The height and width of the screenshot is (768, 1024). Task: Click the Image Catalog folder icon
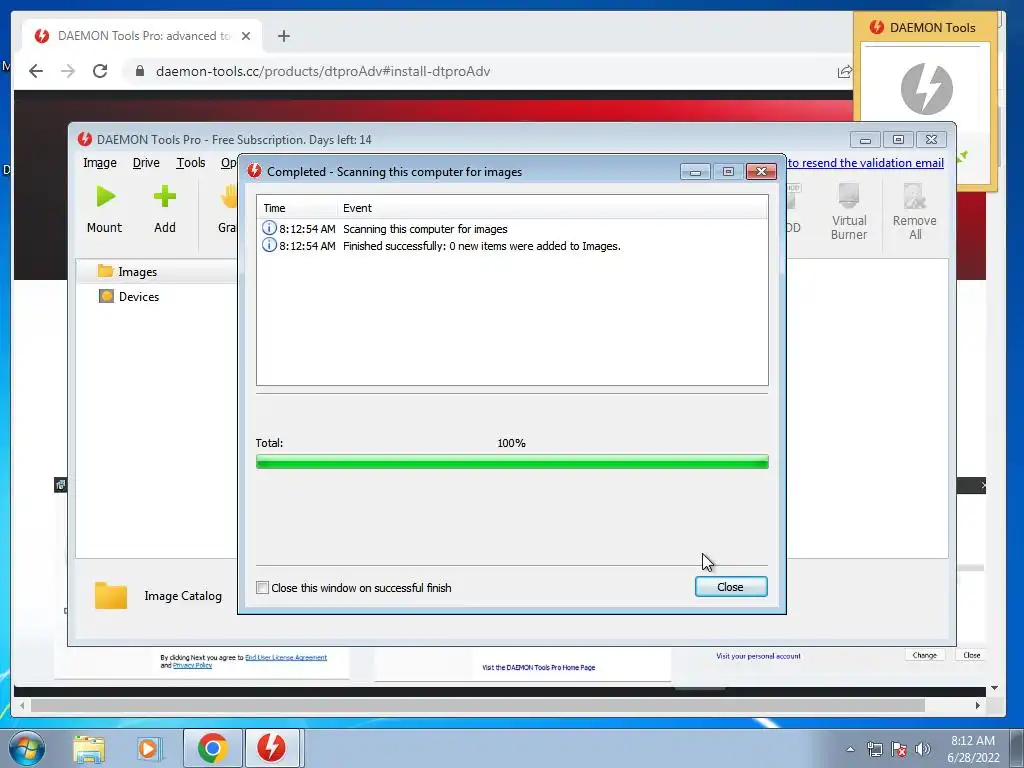[x=111, y=595]
